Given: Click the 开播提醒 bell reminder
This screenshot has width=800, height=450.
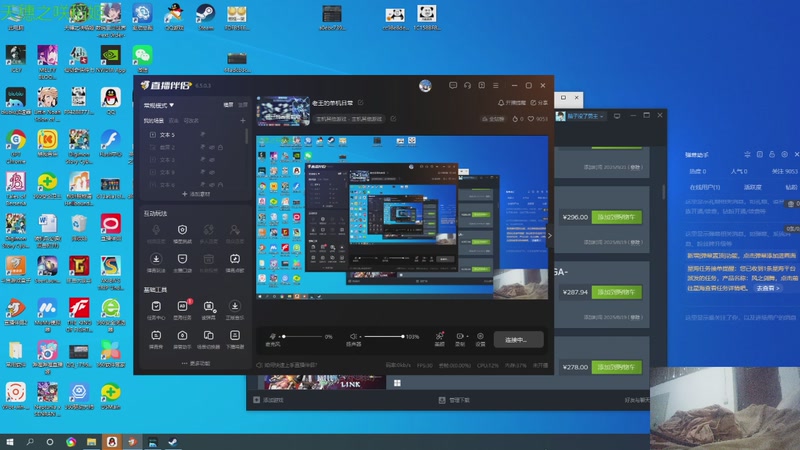Looking at the screenshot, I should pyautogui.click(x=512, y=103).
